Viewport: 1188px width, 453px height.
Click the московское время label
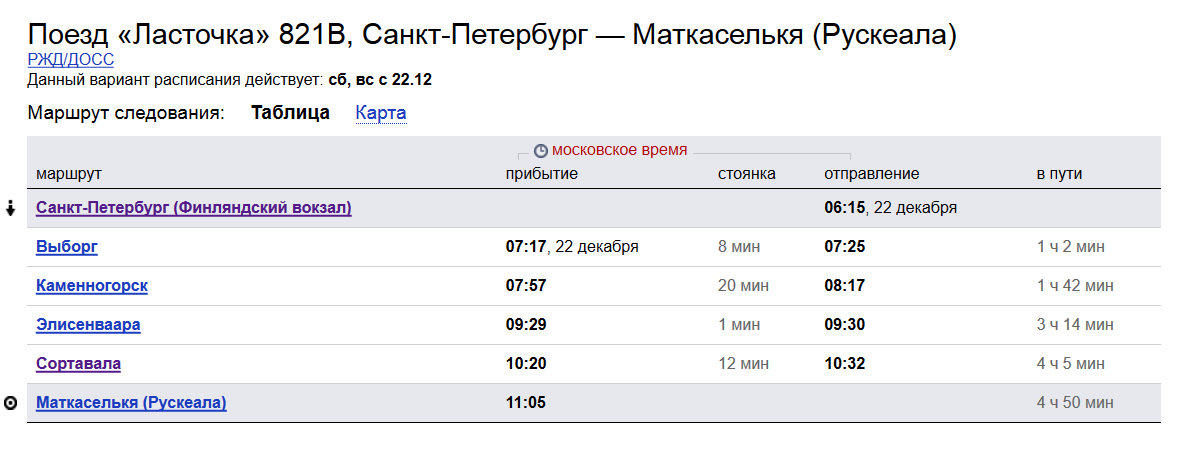620,150
